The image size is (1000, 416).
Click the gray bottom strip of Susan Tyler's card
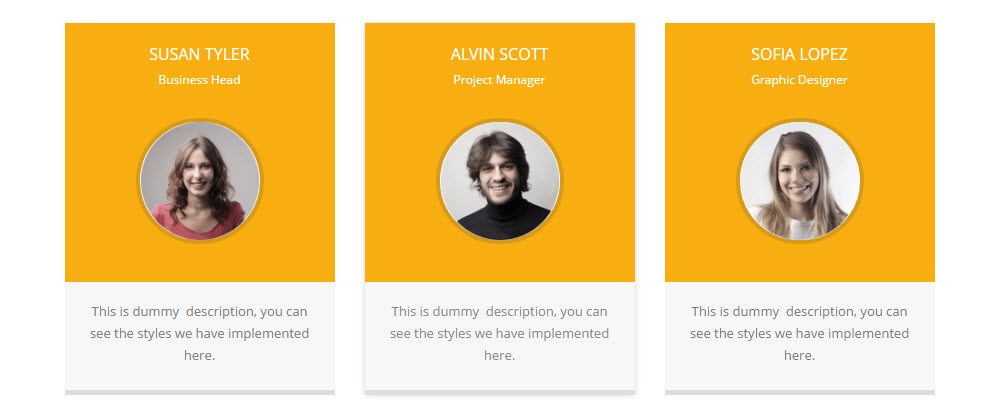pos(199,392)
